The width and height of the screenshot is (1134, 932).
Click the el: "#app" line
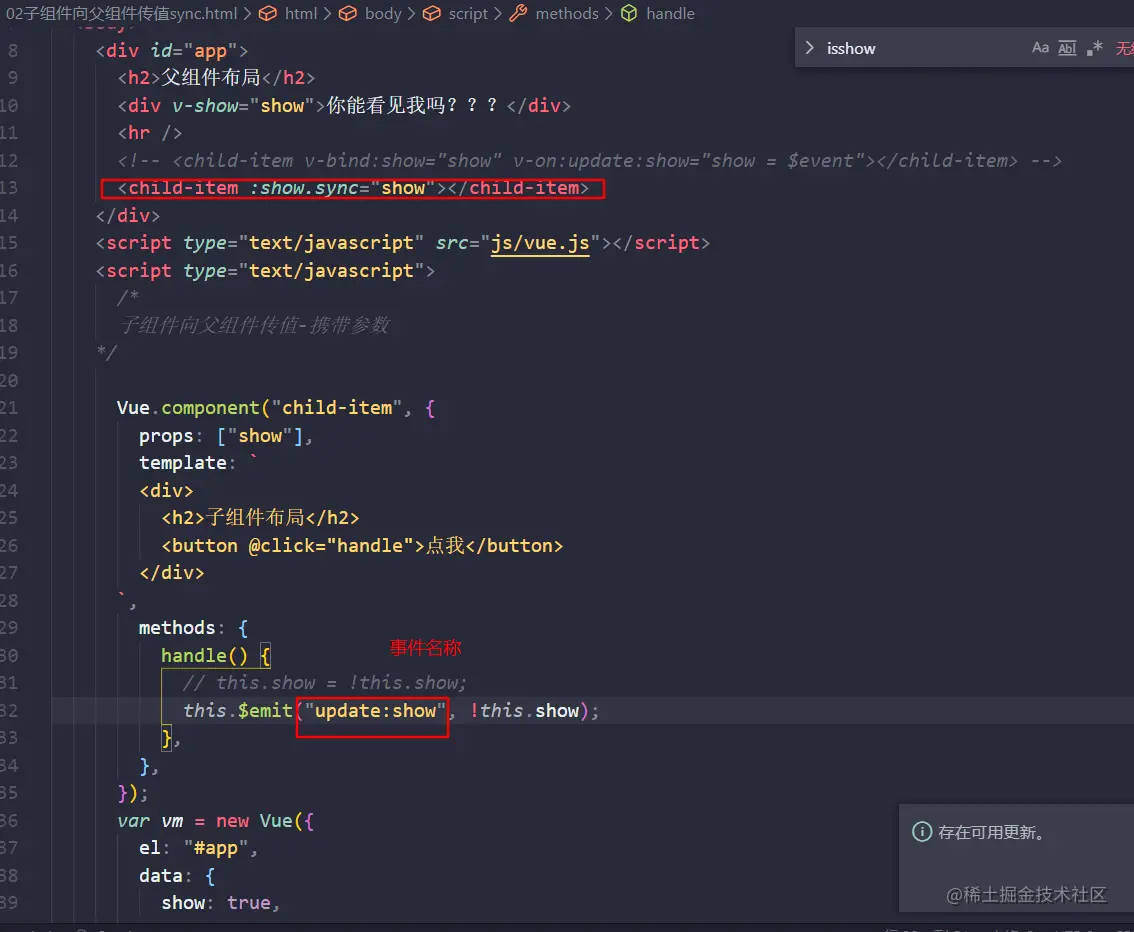pyautogui.click(x=198, y=847)
